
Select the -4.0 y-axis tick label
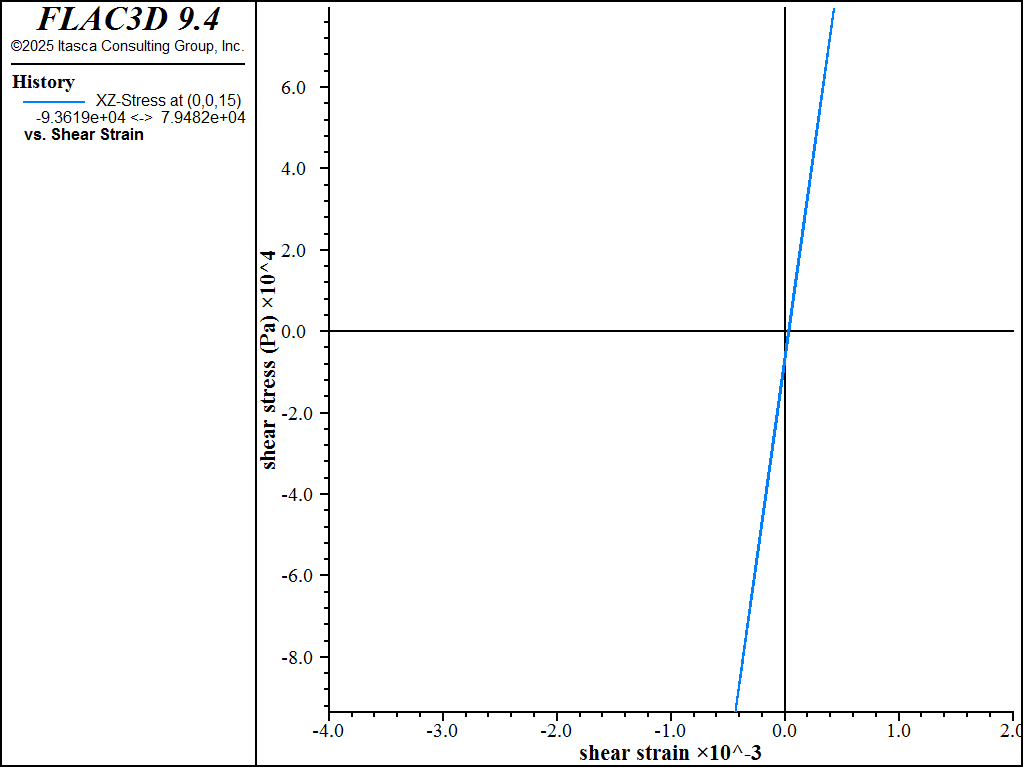point(301,495)
